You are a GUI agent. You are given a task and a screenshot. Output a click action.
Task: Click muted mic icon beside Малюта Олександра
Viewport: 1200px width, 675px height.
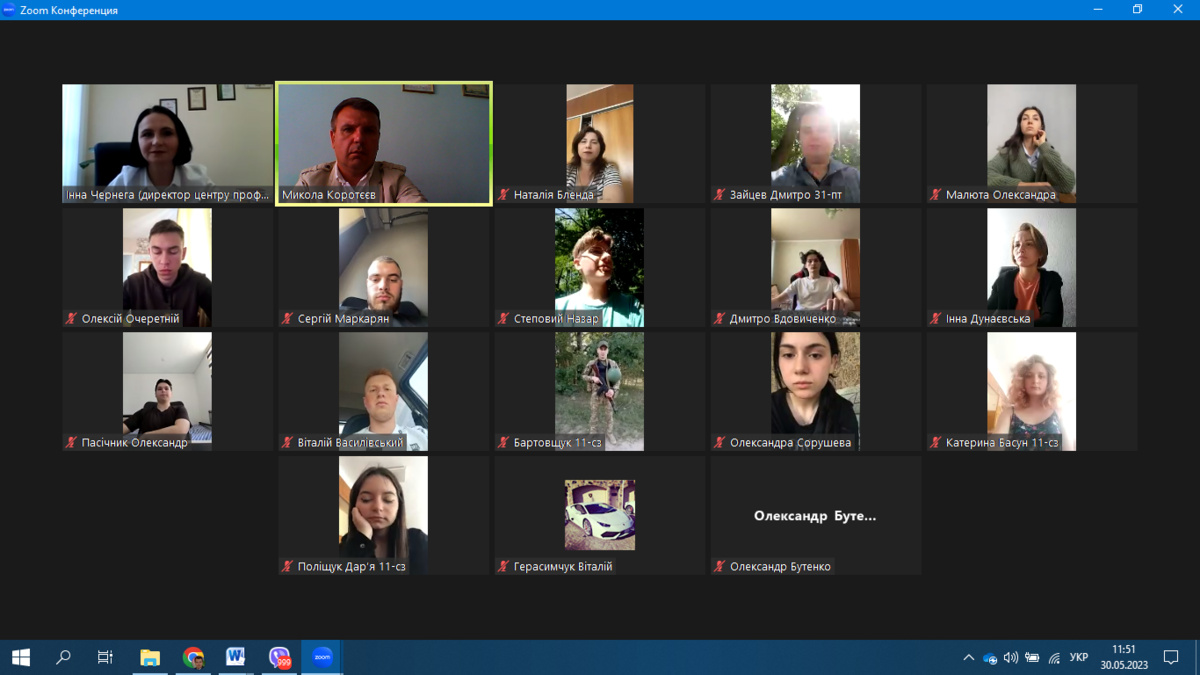click(936, 195)
